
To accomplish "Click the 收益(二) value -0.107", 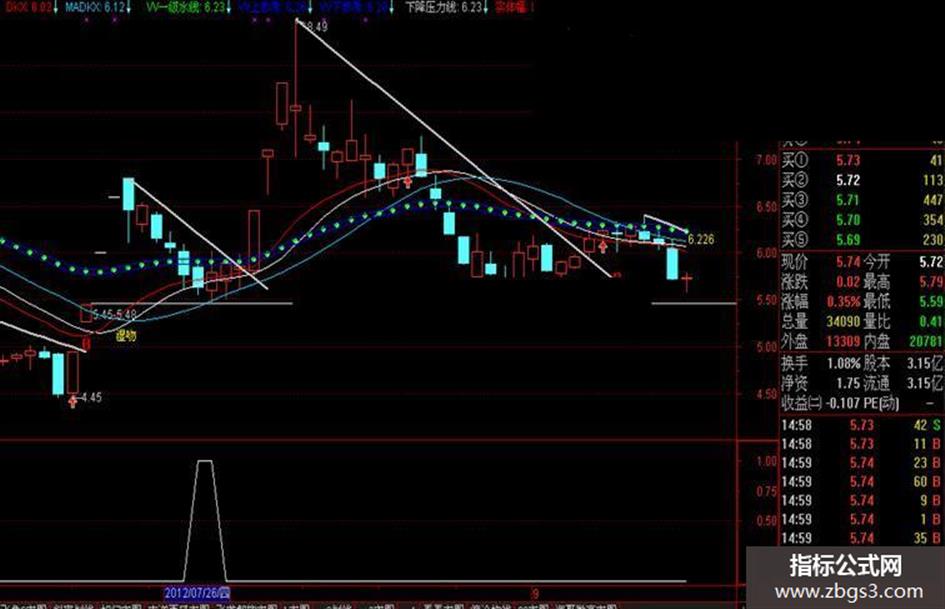I will [842, 403].
